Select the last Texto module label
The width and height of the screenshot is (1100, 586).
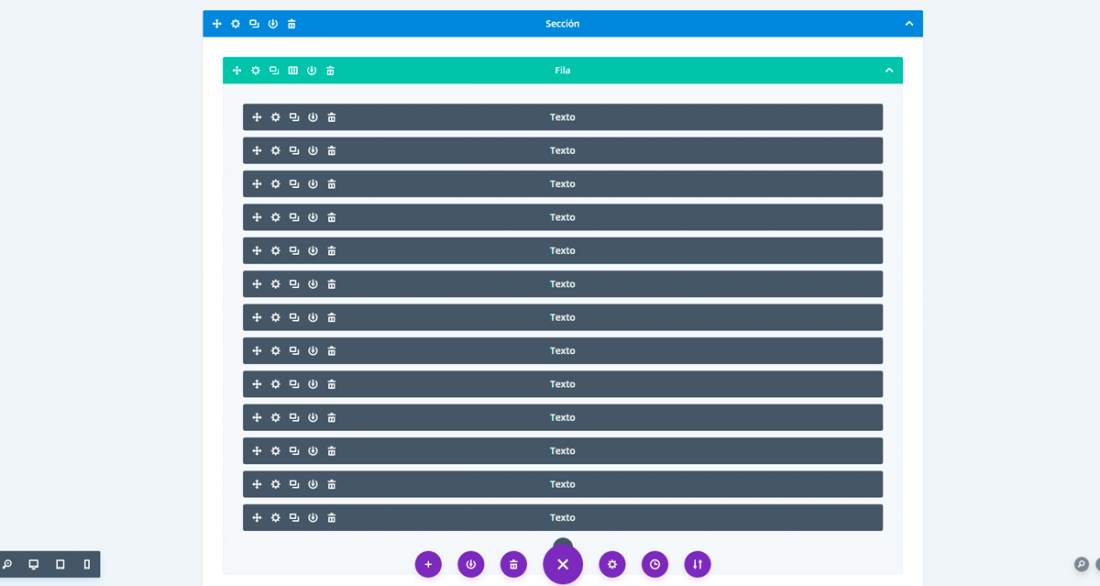click(x=563, y=518)
